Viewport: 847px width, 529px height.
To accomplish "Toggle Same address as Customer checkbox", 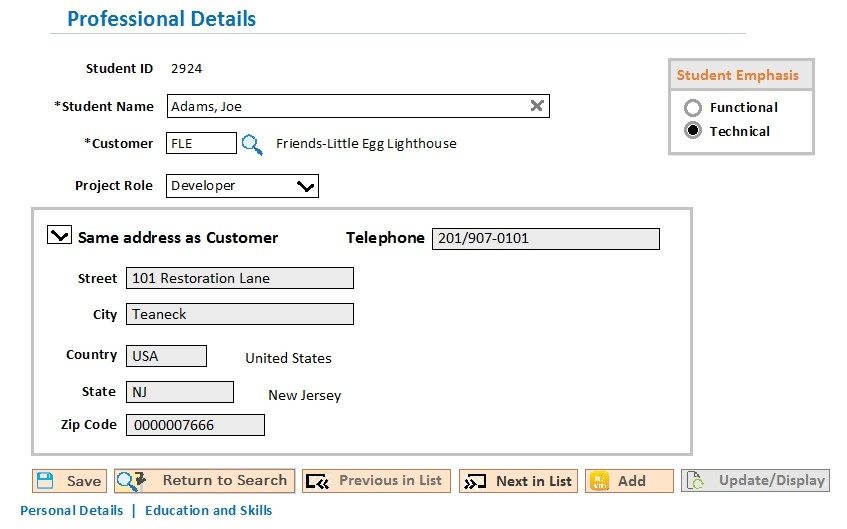I will [x=59, y=235].
